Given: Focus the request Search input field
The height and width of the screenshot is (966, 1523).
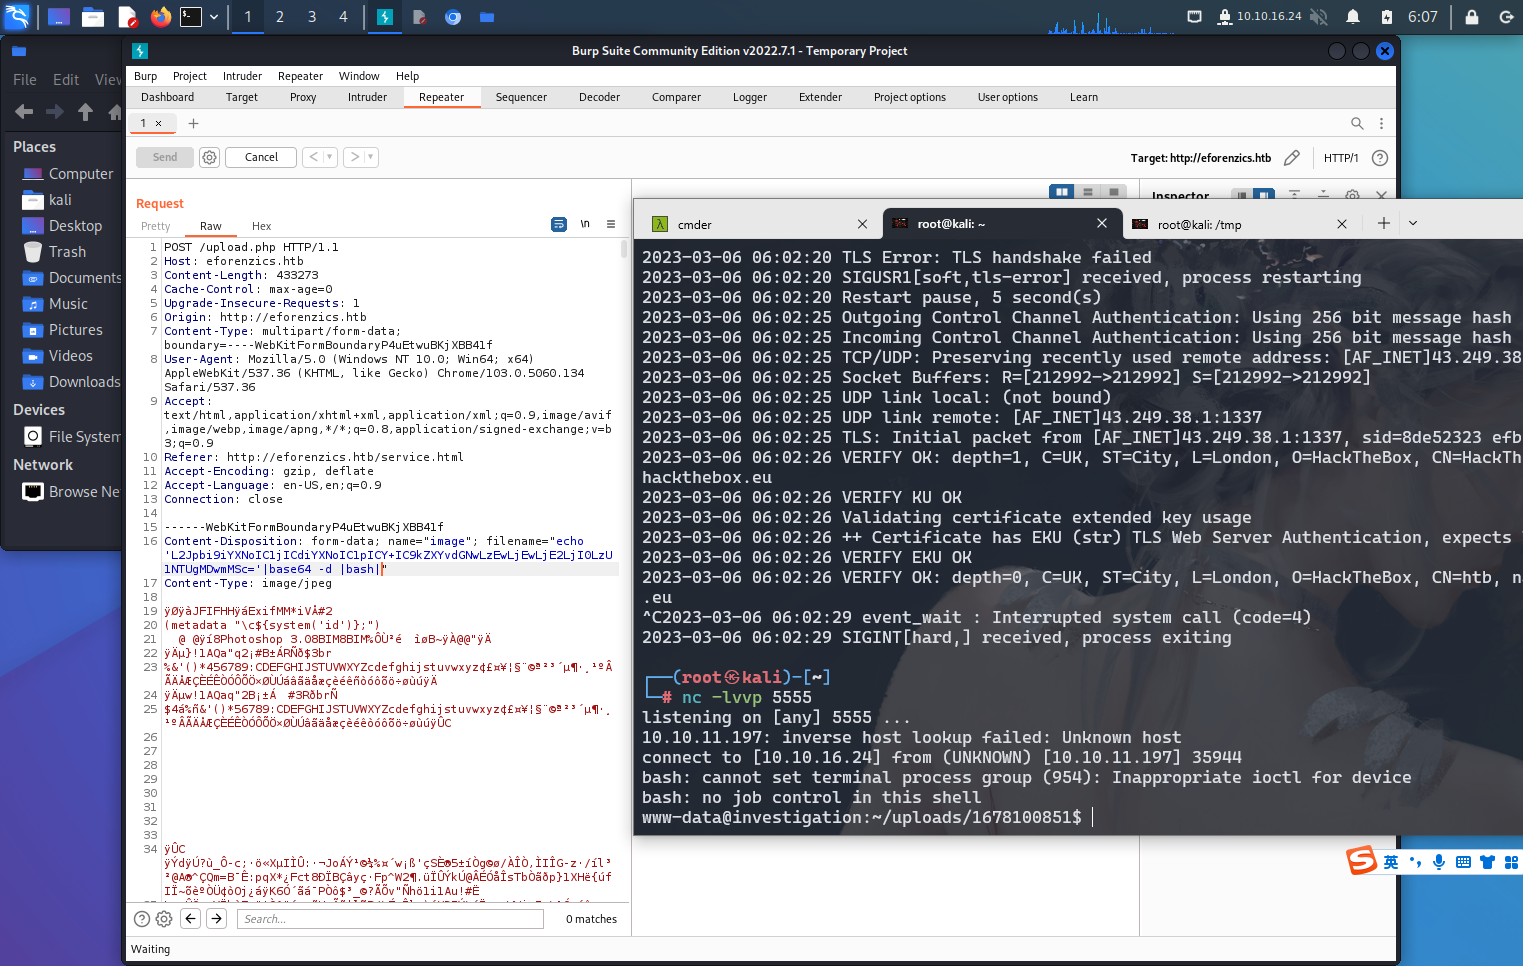Looking at the screenshot, I should coord(390,919).
